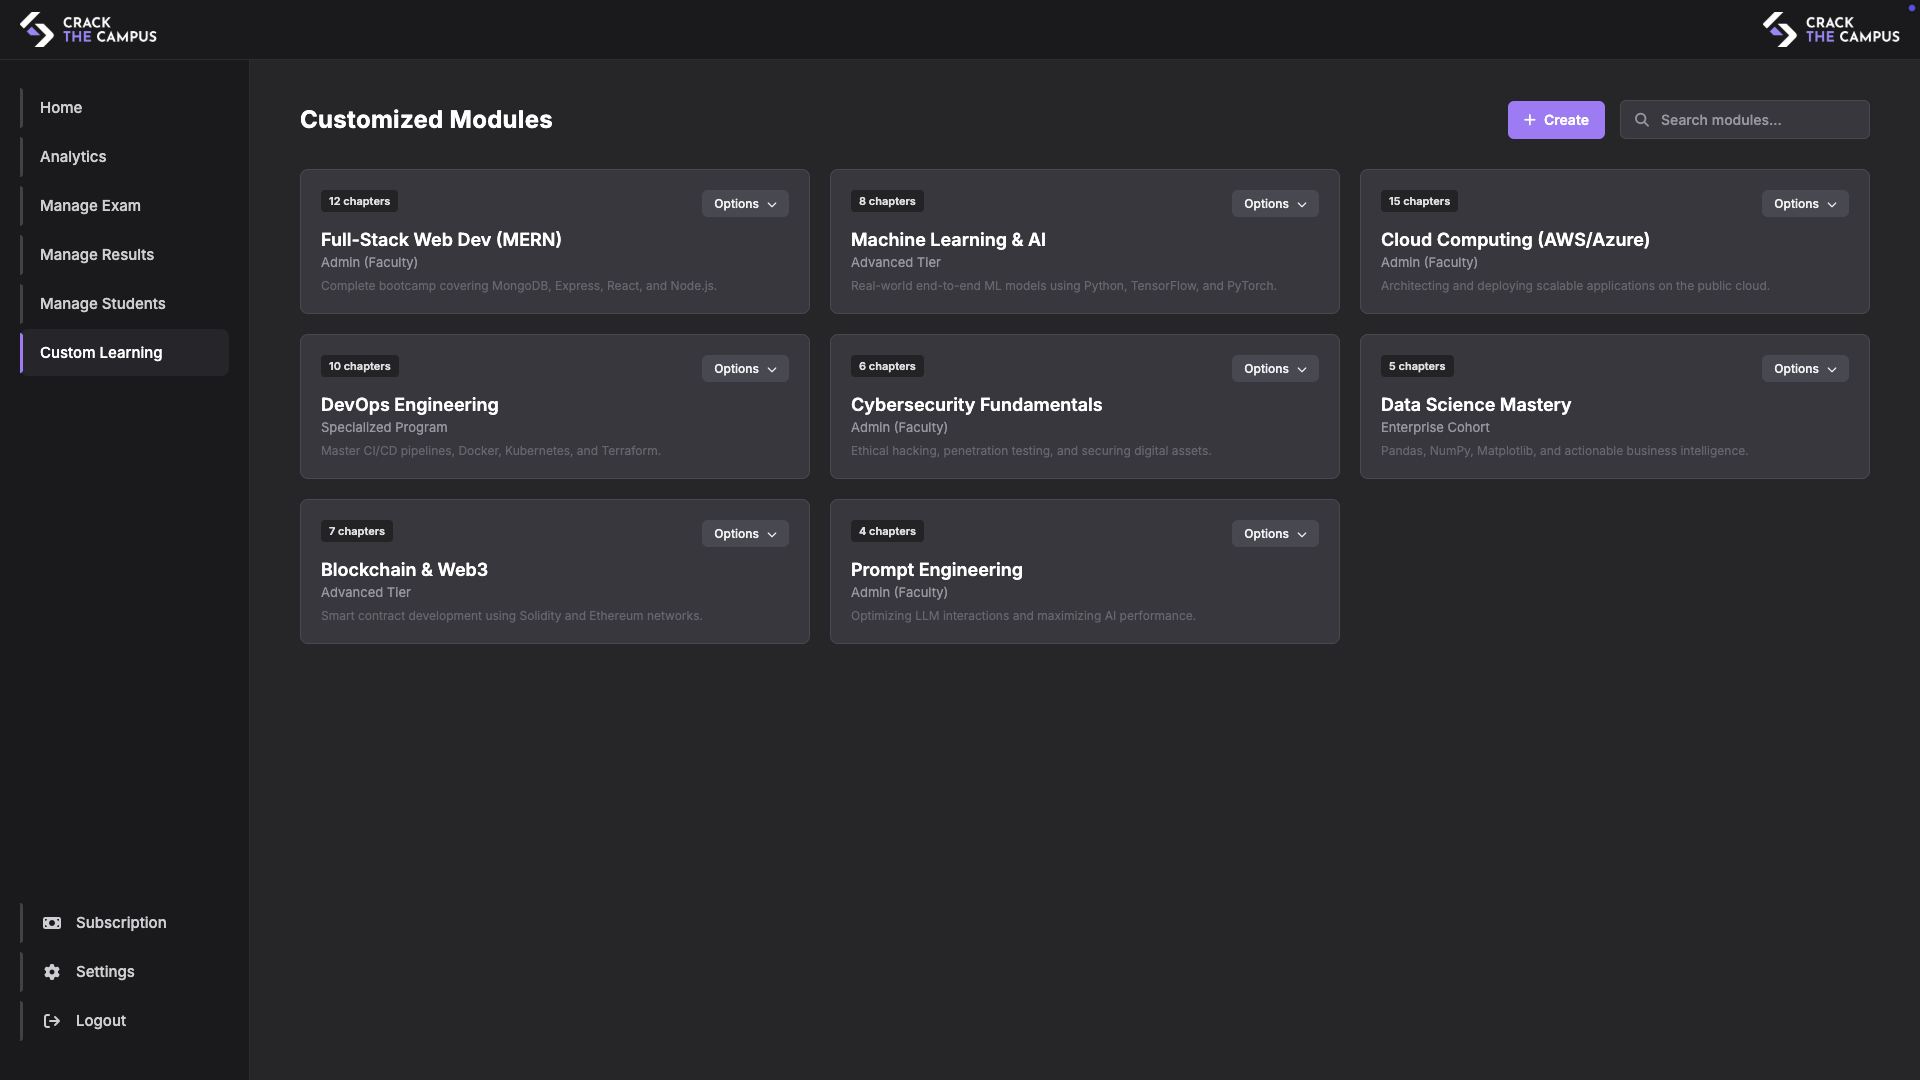Expand Options for Prompt Engineering module
This screenshot has width=1920, height=1080.
1275,534
